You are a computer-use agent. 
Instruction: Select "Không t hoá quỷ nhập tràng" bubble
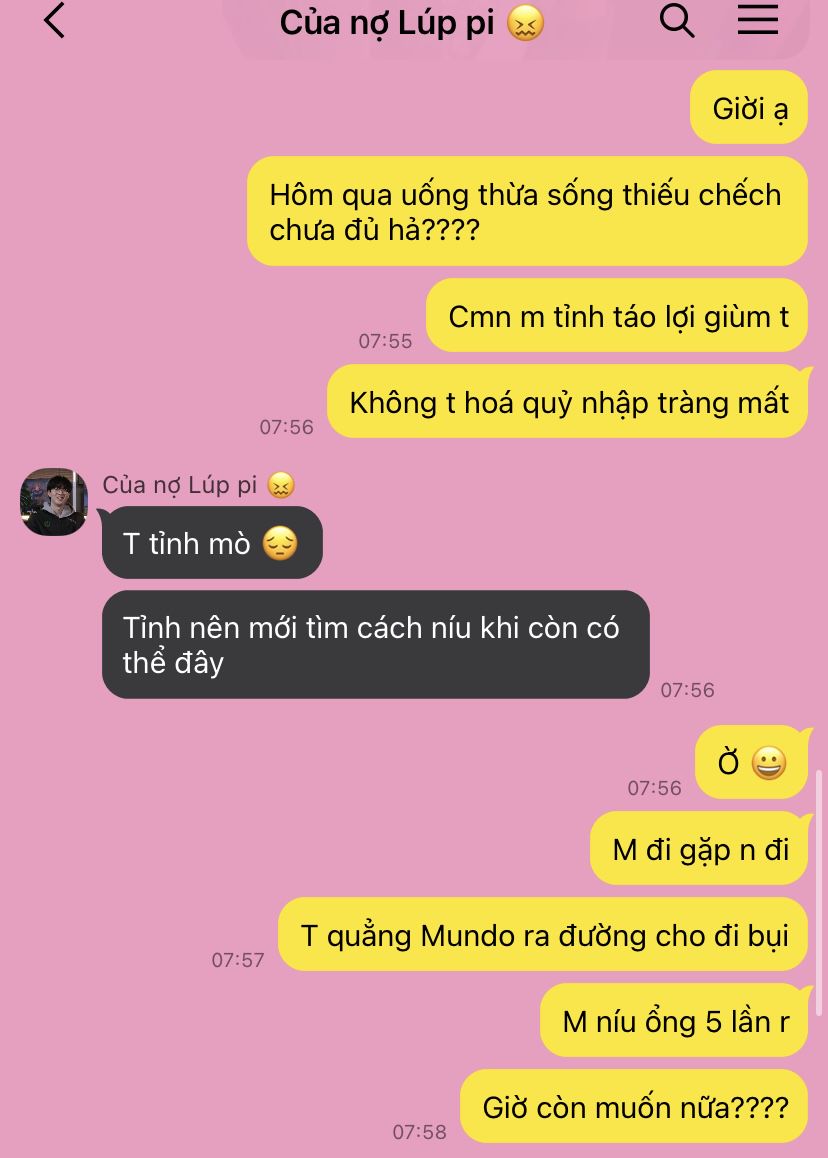pos(567,402)
